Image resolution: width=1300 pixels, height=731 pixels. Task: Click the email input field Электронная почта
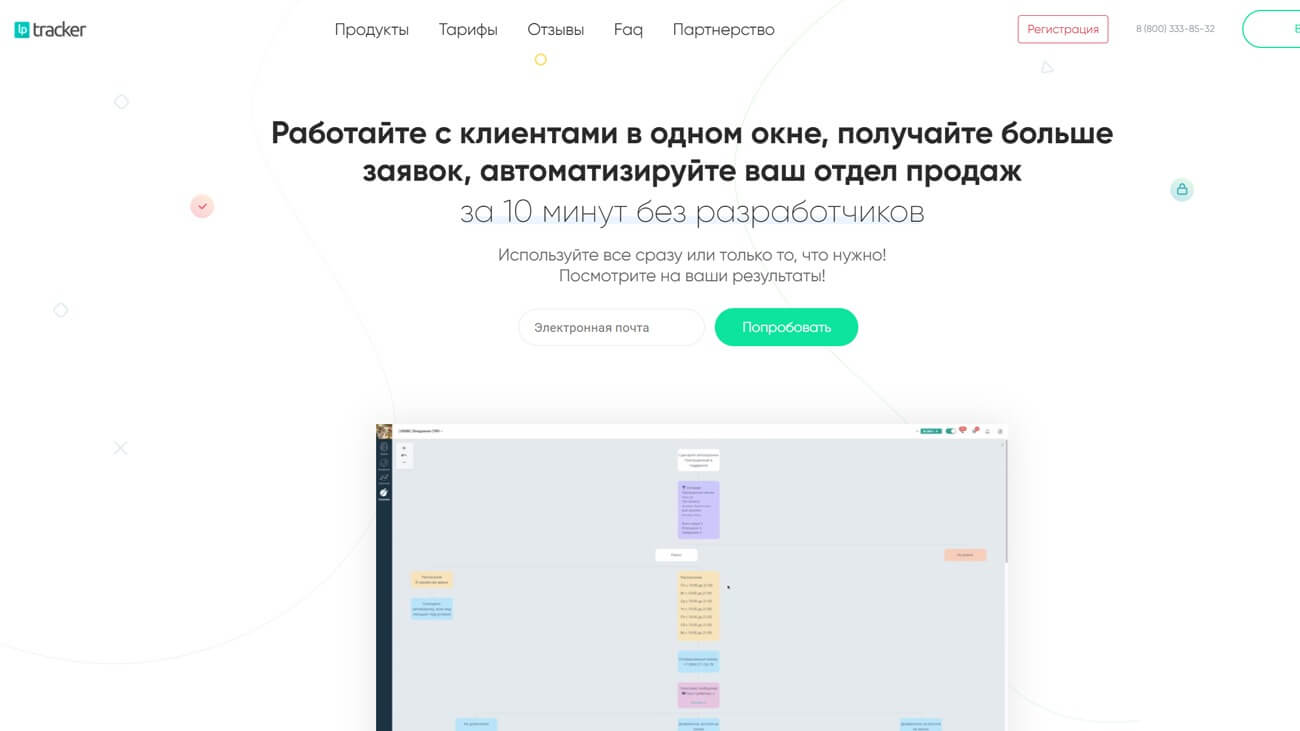610,327
